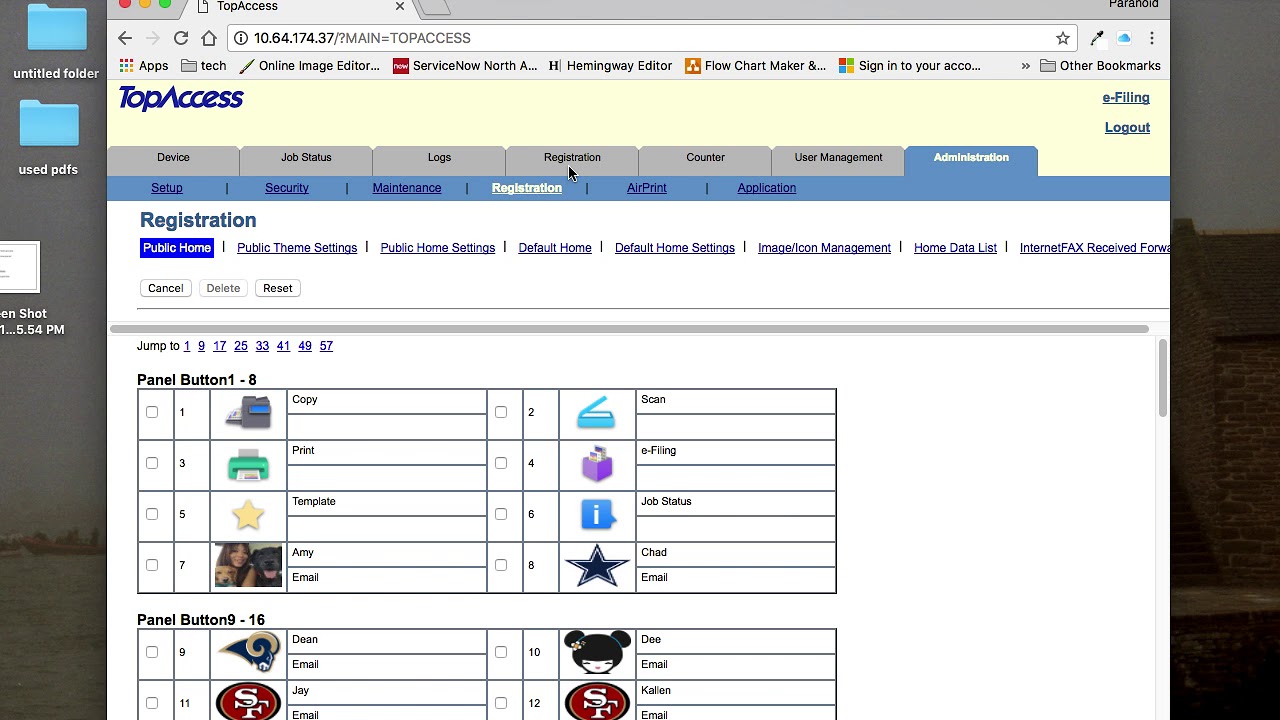Open the Other Bookmarks folder
This screenshot has width=1280, height=720.
1100,66
